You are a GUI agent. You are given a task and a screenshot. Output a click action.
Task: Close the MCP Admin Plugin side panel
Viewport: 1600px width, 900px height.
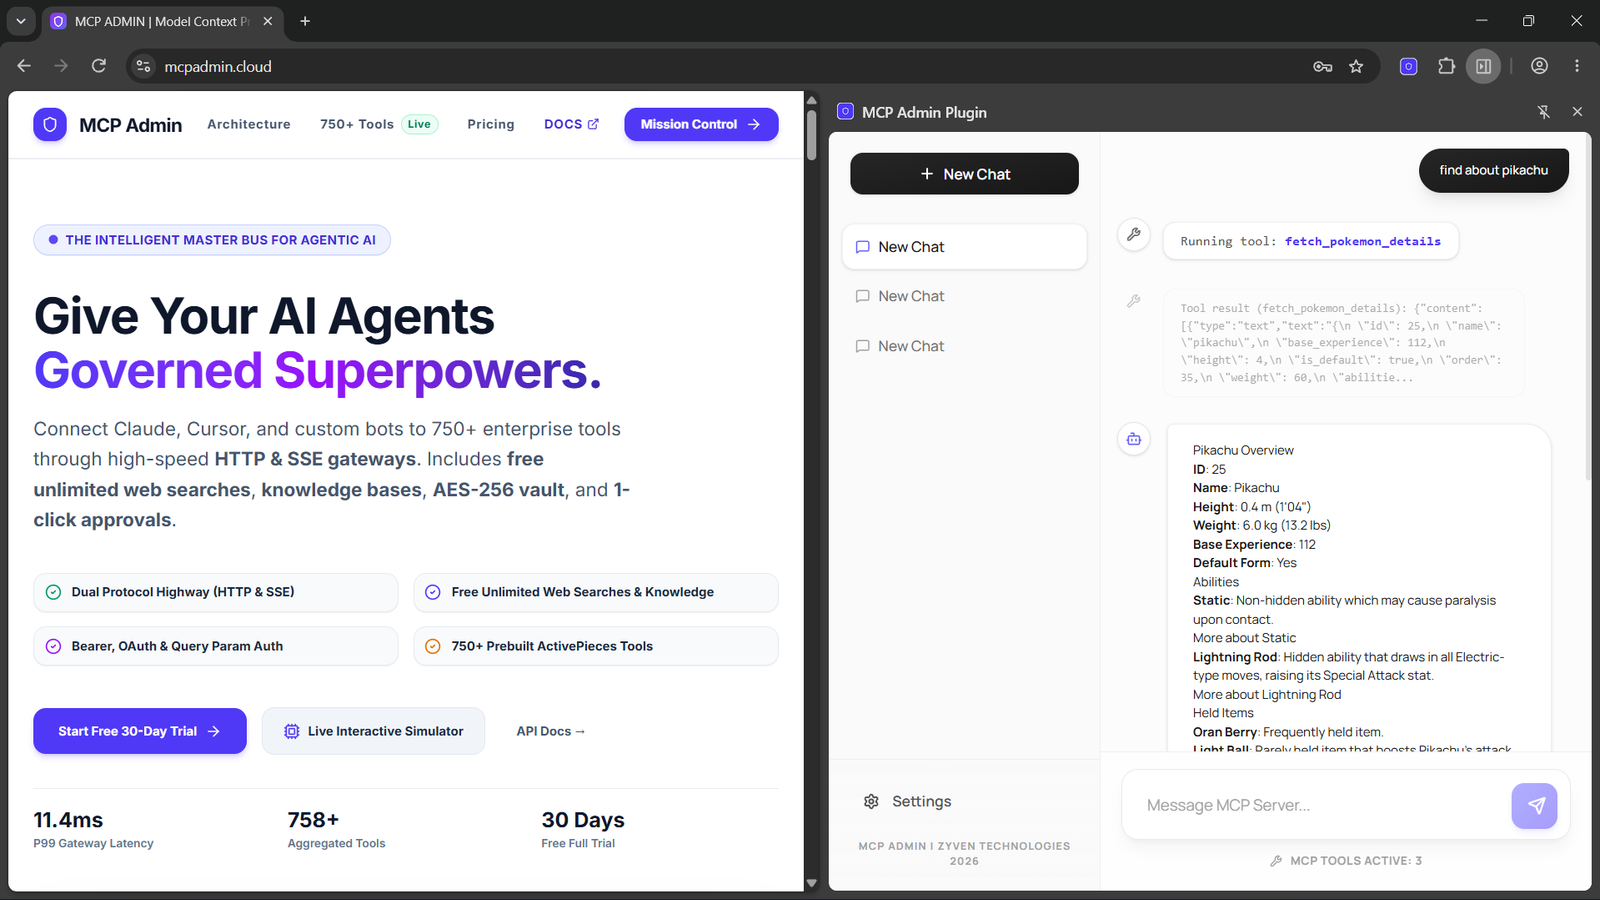pyautogui.click(x=1577, y=112)
